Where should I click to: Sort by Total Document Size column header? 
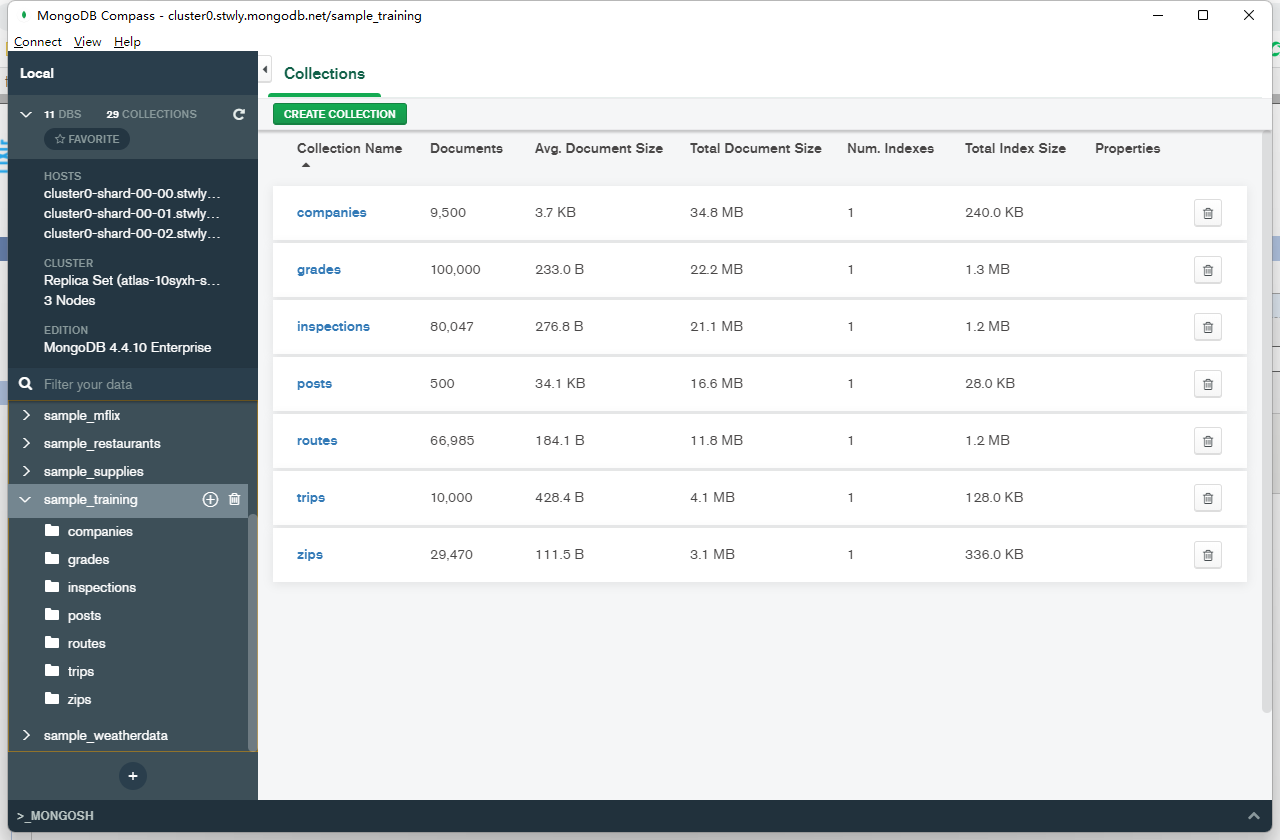(x=756, y=148)
